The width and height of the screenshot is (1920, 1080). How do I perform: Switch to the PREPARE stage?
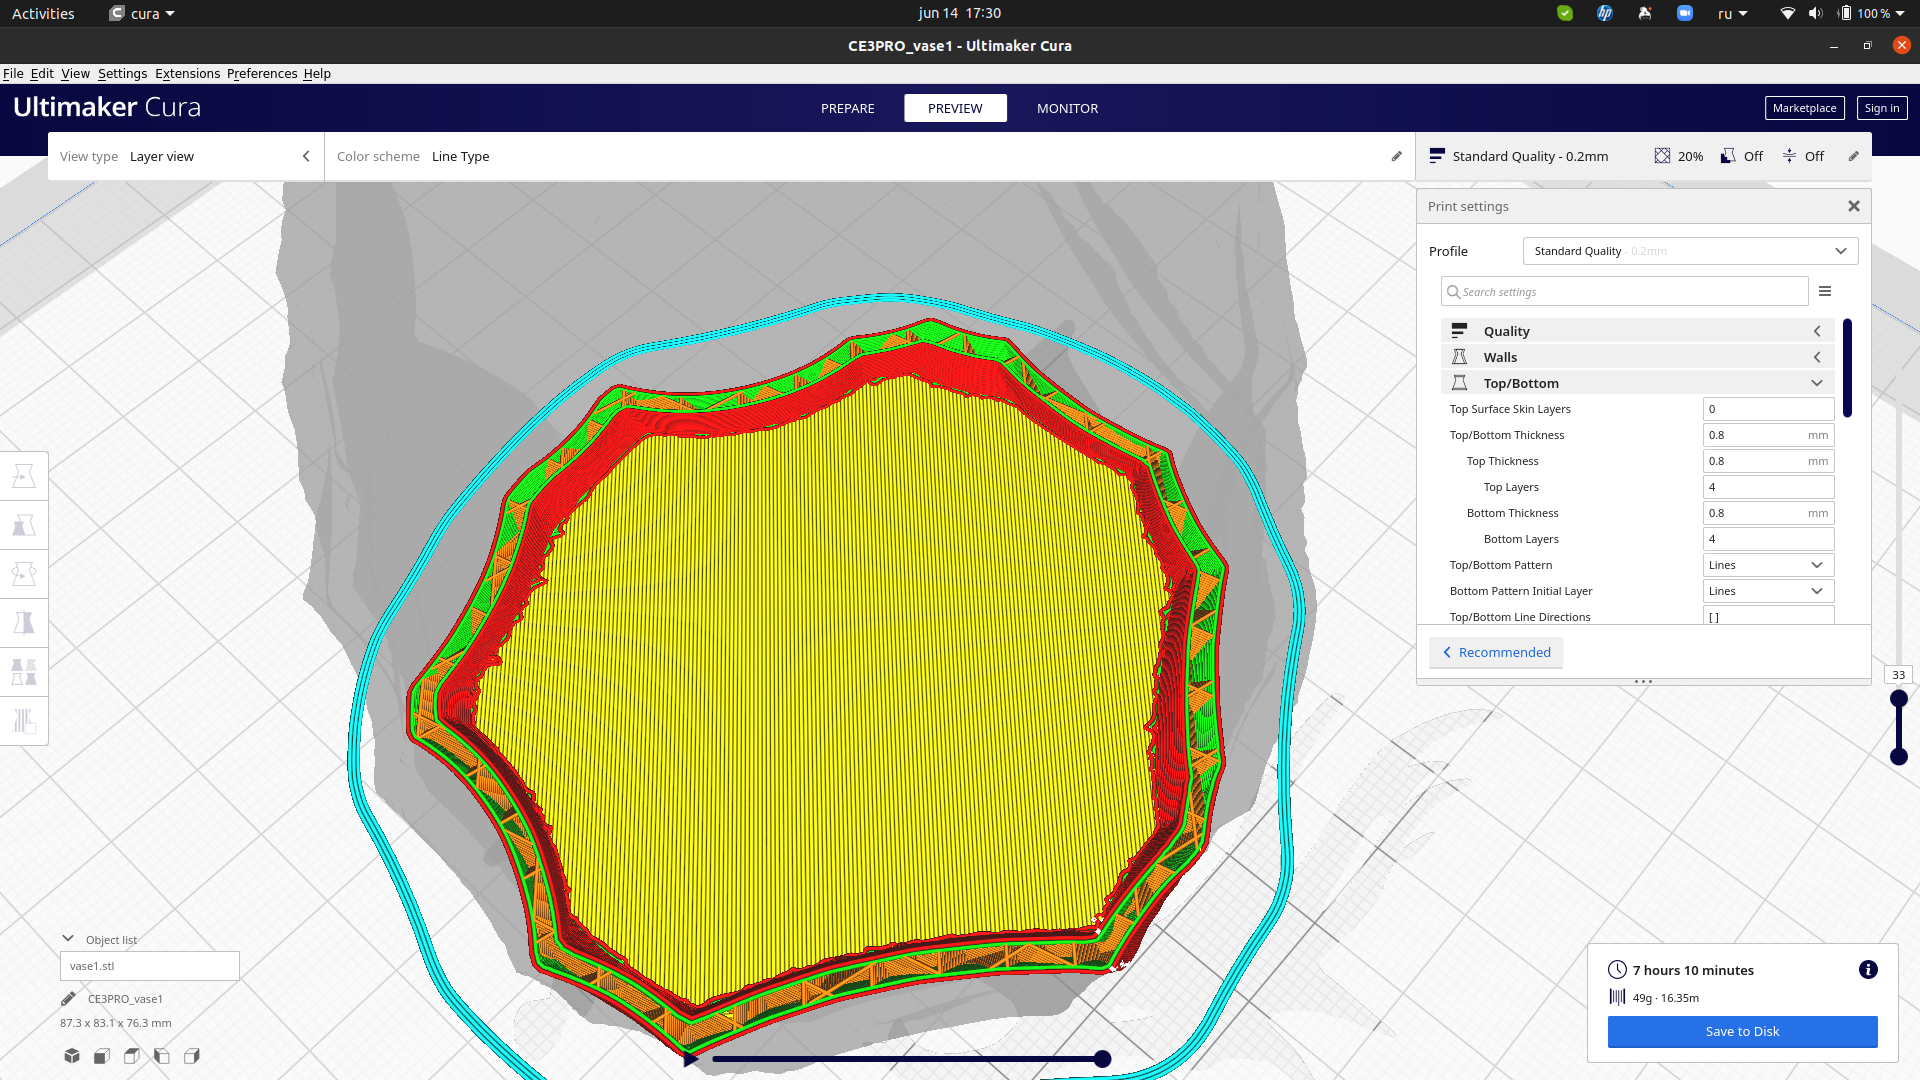(847, 108)
